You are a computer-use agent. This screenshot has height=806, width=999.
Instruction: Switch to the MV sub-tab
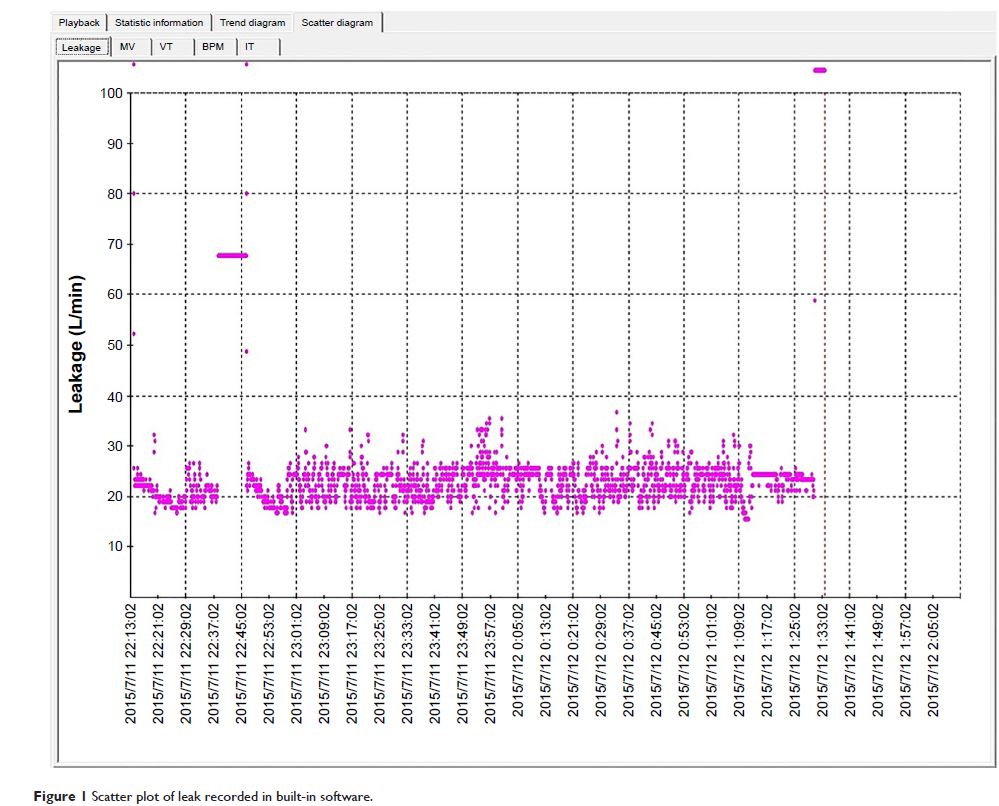click(x=128, y=46)
